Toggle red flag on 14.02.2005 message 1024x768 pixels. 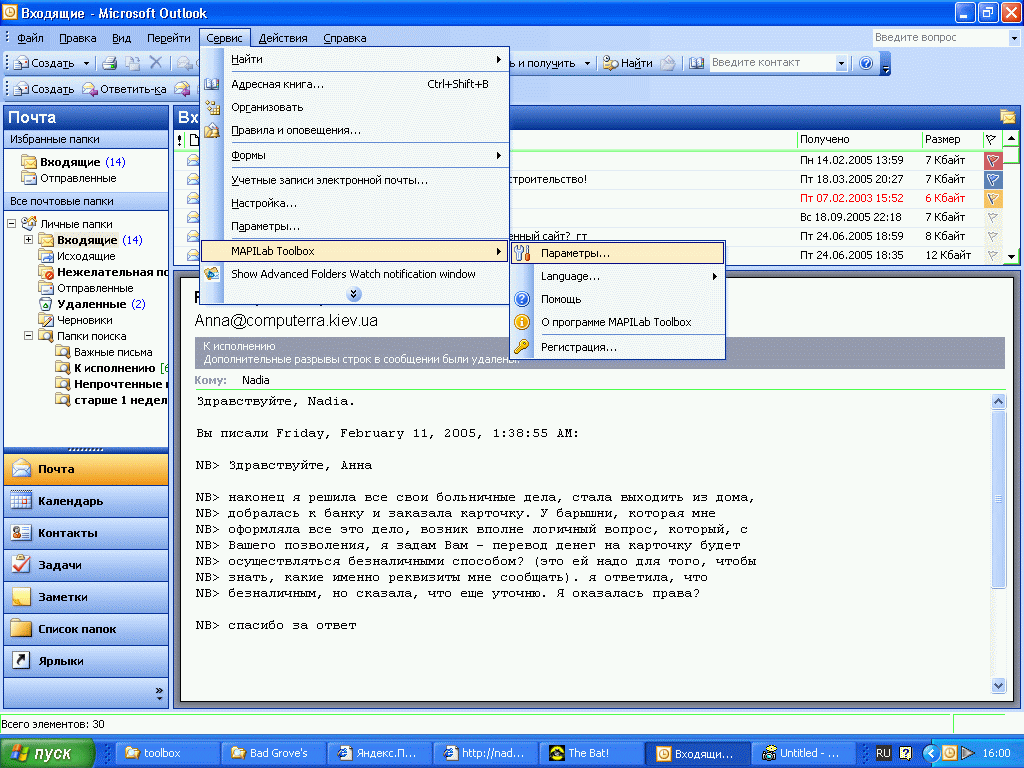(992, 160)
